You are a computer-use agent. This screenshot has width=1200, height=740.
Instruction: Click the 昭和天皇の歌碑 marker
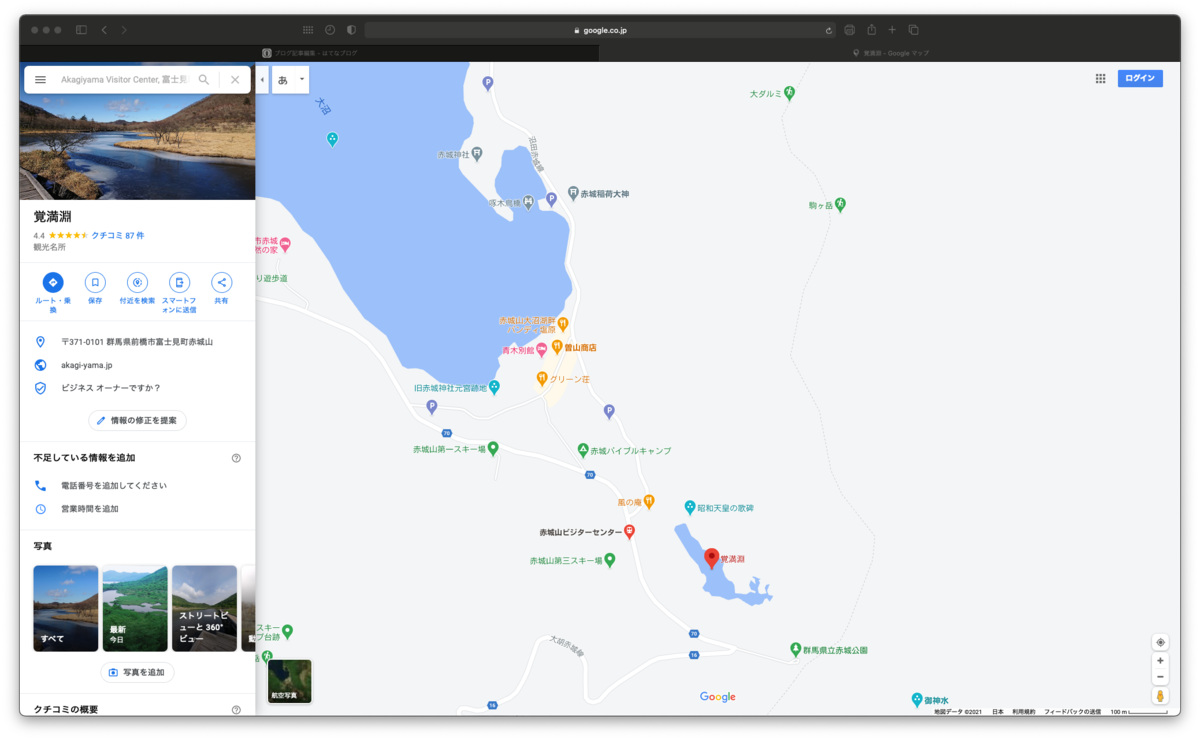coord(690,508)
